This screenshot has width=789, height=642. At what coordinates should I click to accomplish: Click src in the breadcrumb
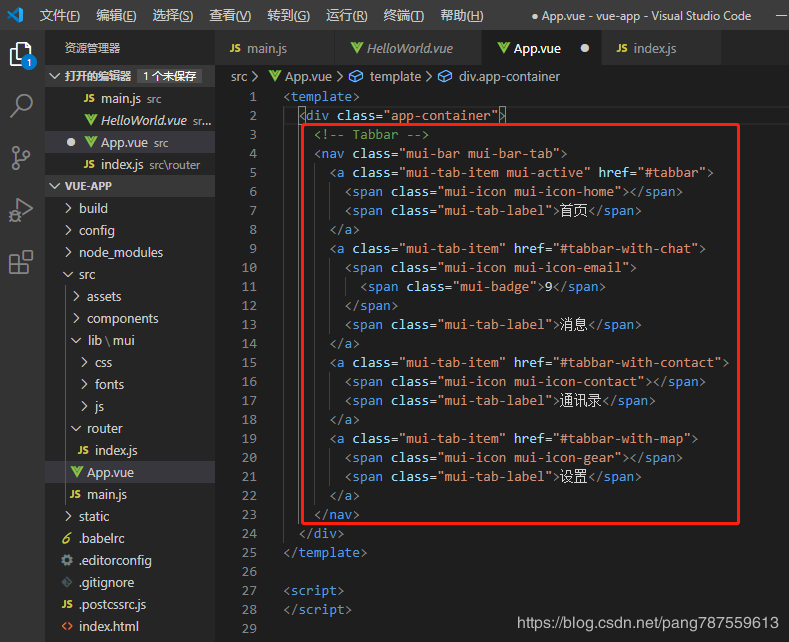pos(239,76)
